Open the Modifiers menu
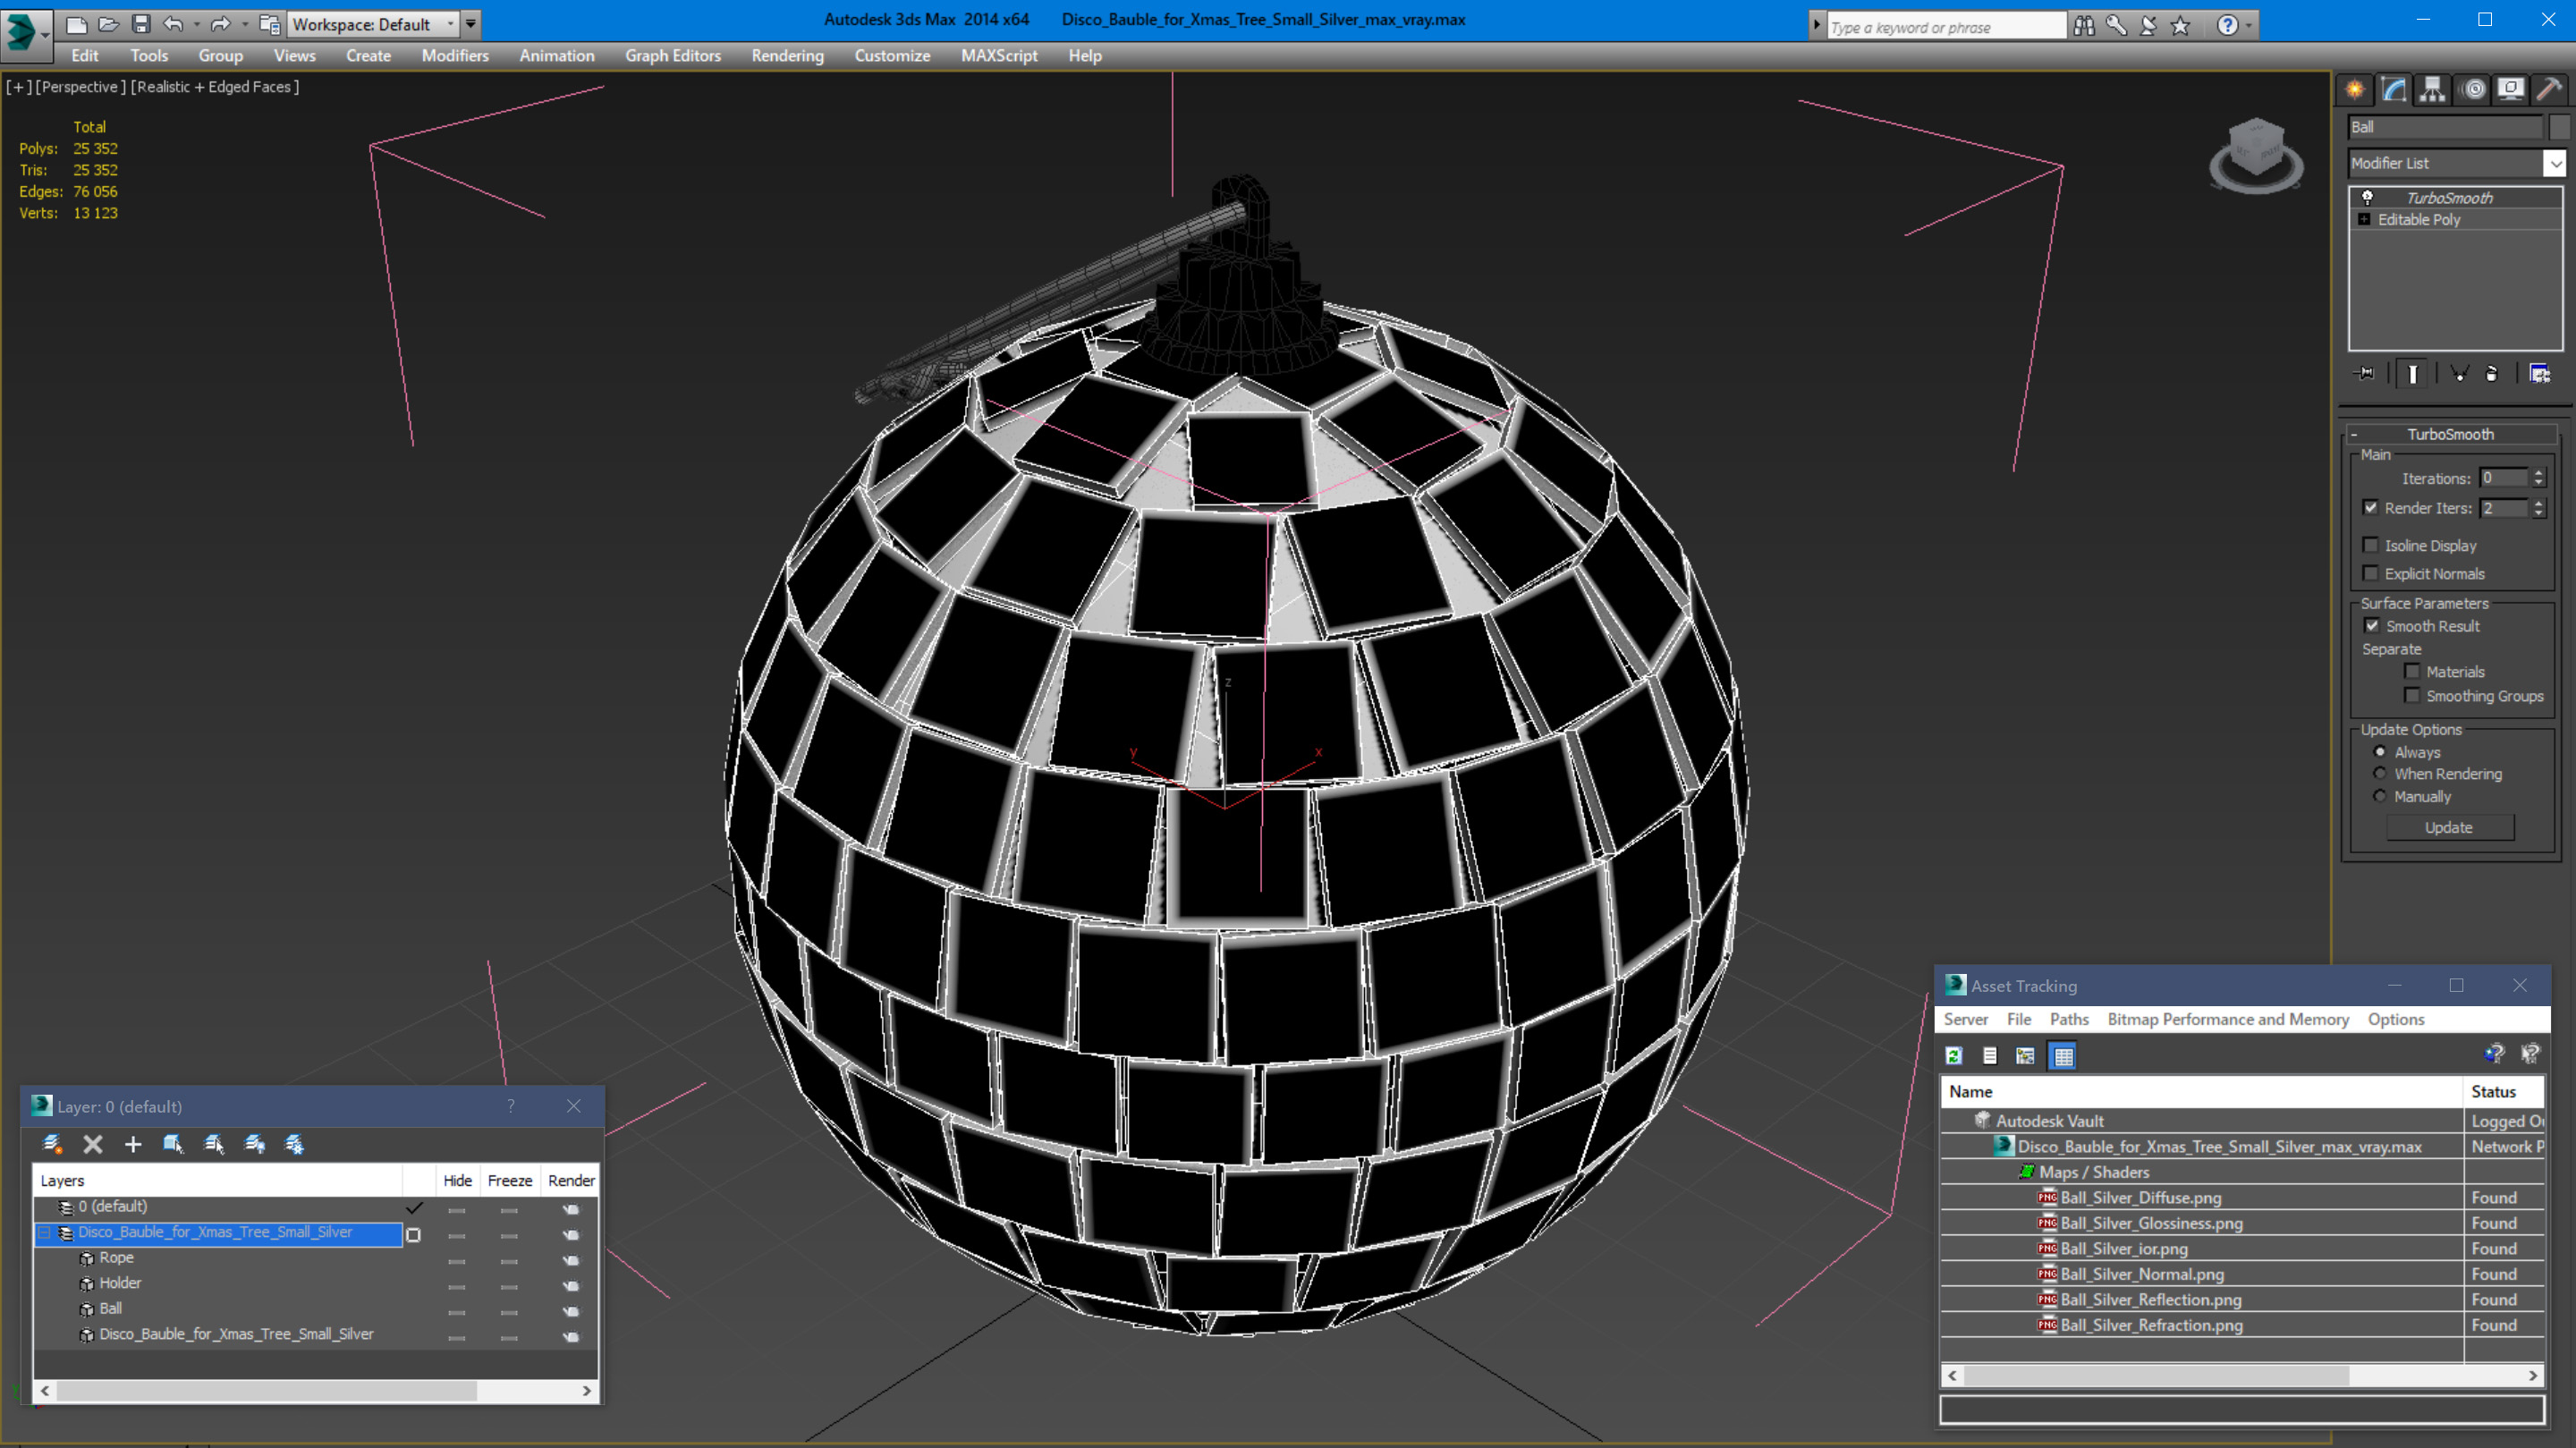Viewport: 2576px width, 1448px height. coord(455,56)
